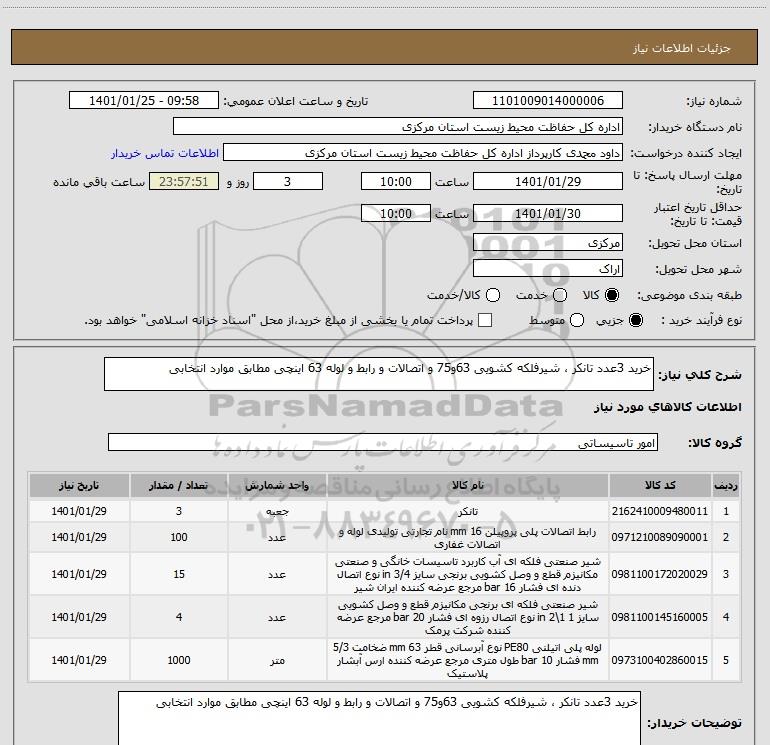Image resolution: width=770 pixels, height=745 pixels.
Task: Click the ردیف column header
Action: coord(726,486)
